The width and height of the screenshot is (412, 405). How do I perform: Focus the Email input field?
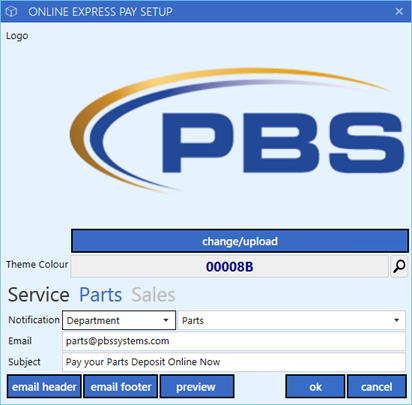point(234,341)
